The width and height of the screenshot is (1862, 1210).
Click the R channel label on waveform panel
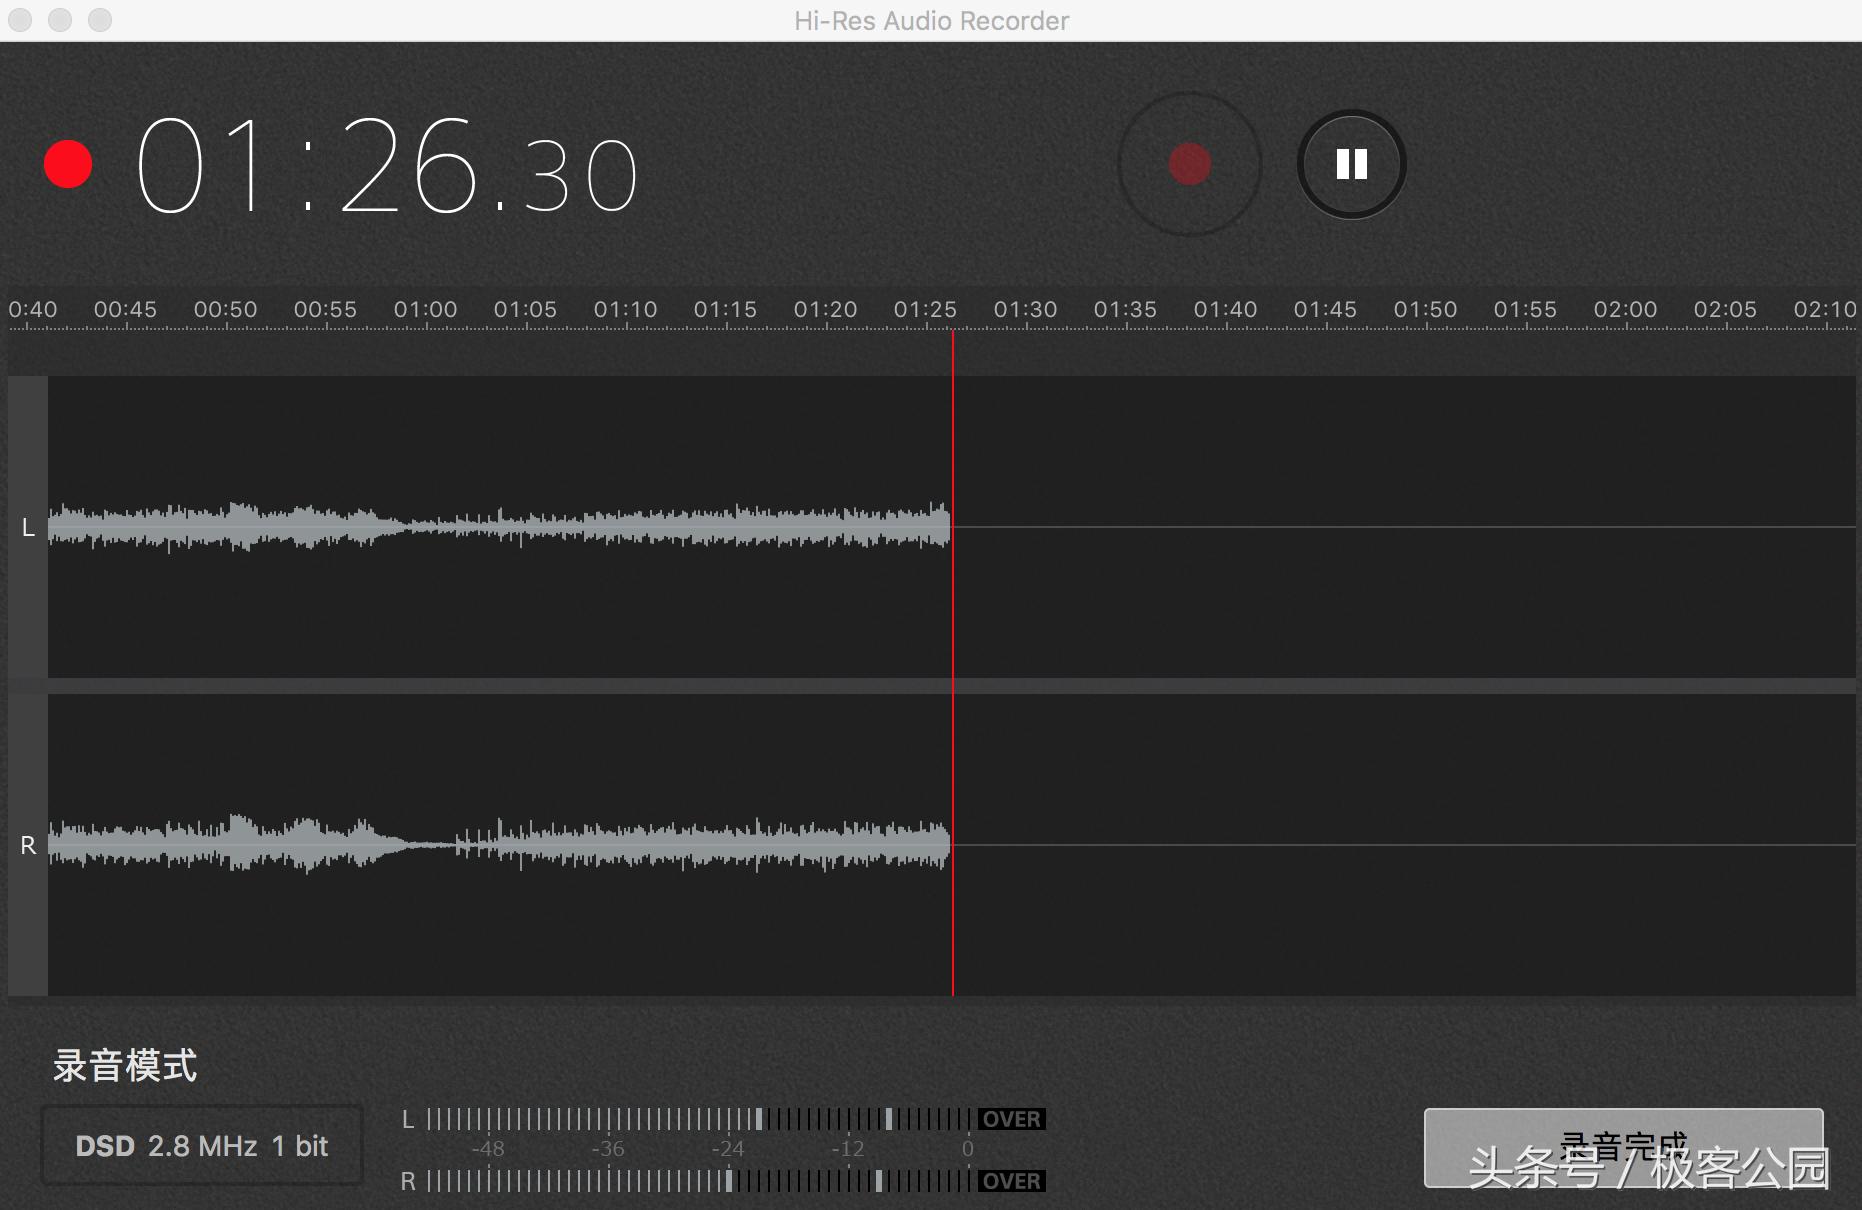(27, 843)
